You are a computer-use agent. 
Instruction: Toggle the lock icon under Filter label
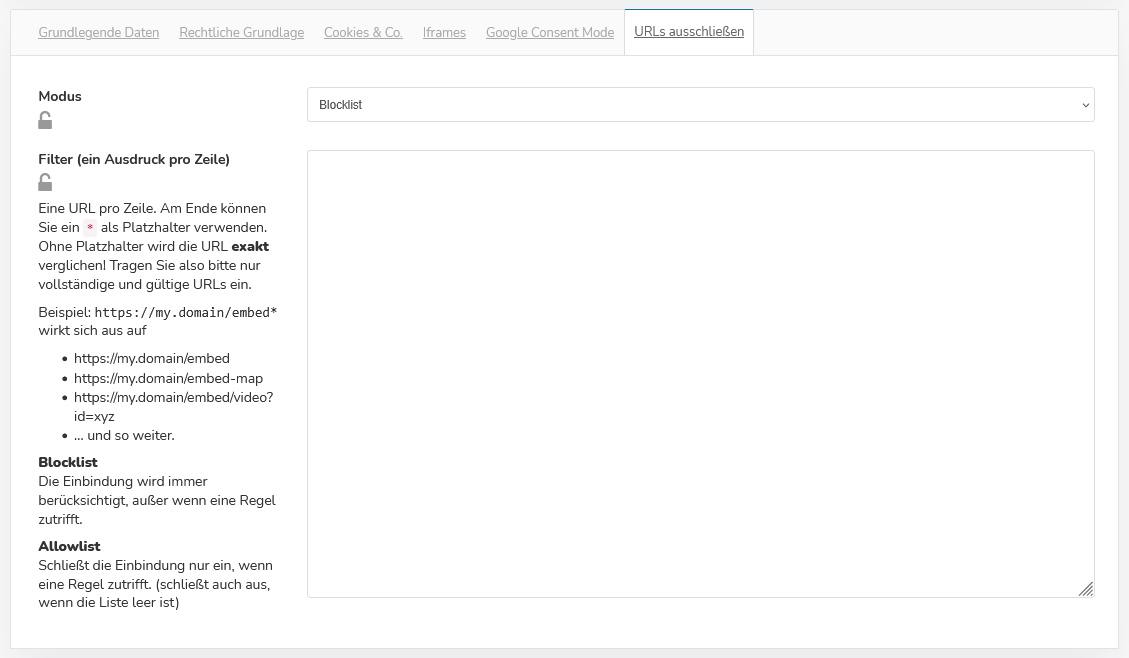click(x=45, y=183)
